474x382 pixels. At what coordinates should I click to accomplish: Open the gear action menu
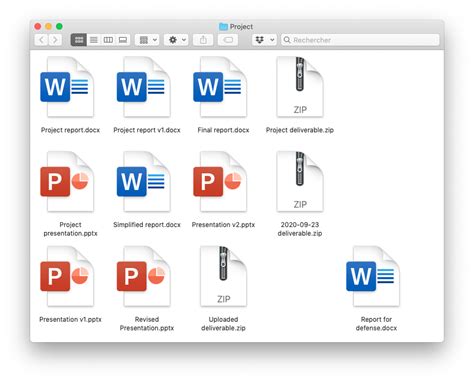177,40
